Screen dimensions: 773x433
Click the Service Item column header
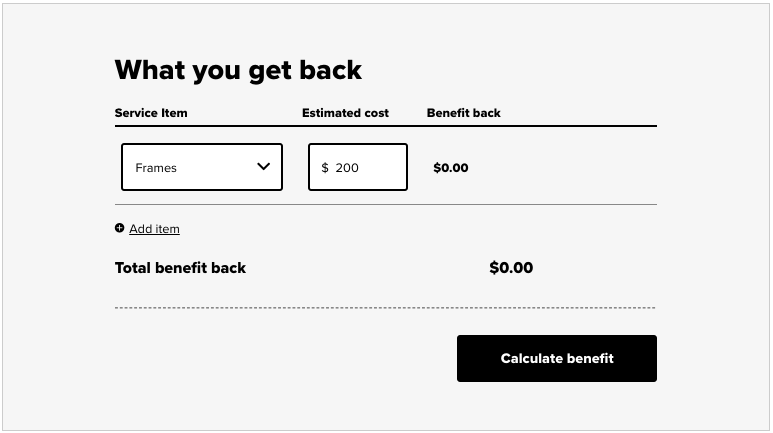tap(151, 113)
